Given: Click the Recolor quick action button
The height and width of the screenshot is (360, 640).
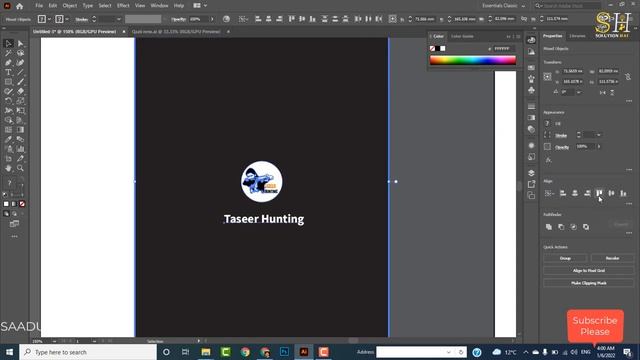Looking at the screenshot, I should click(x=612, y=258).
